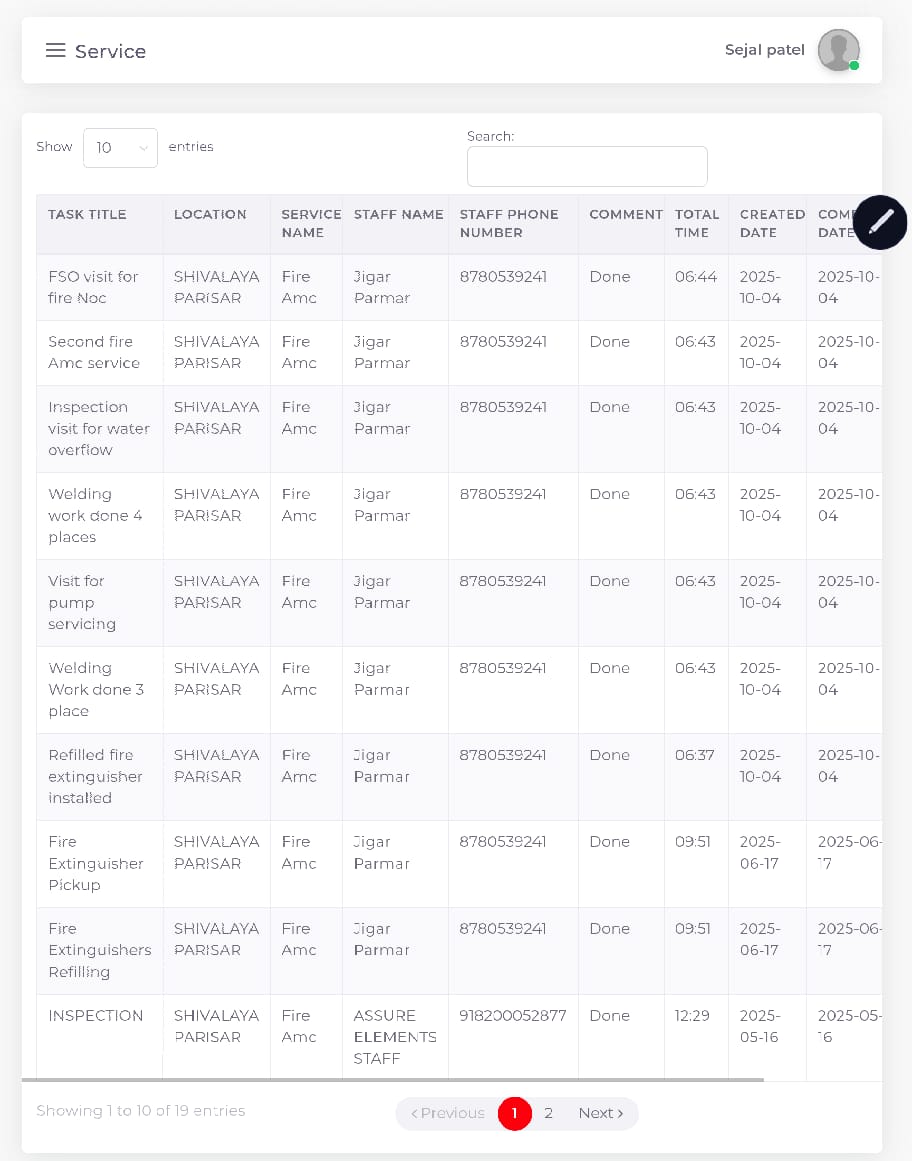Select the FSO visit for fire Noc row
Image resolution: width=912 pixels, height=1161 pixels.
[93, 287]
